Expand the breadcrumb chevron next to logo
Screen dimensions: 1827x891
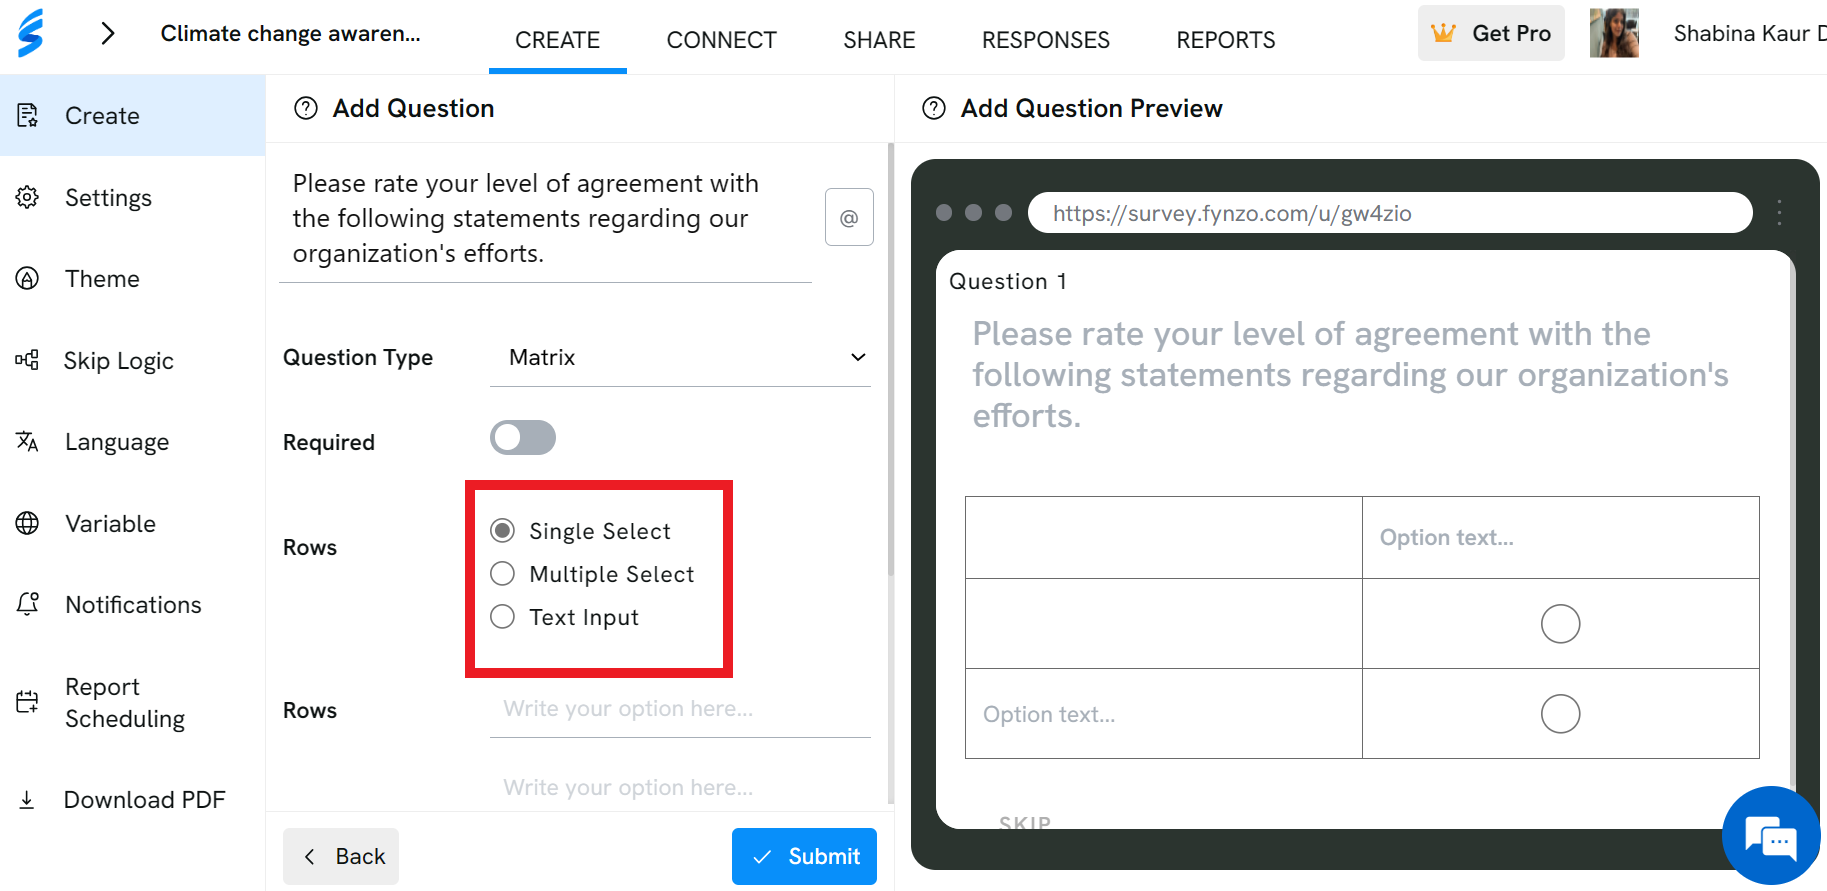[108, 33]
